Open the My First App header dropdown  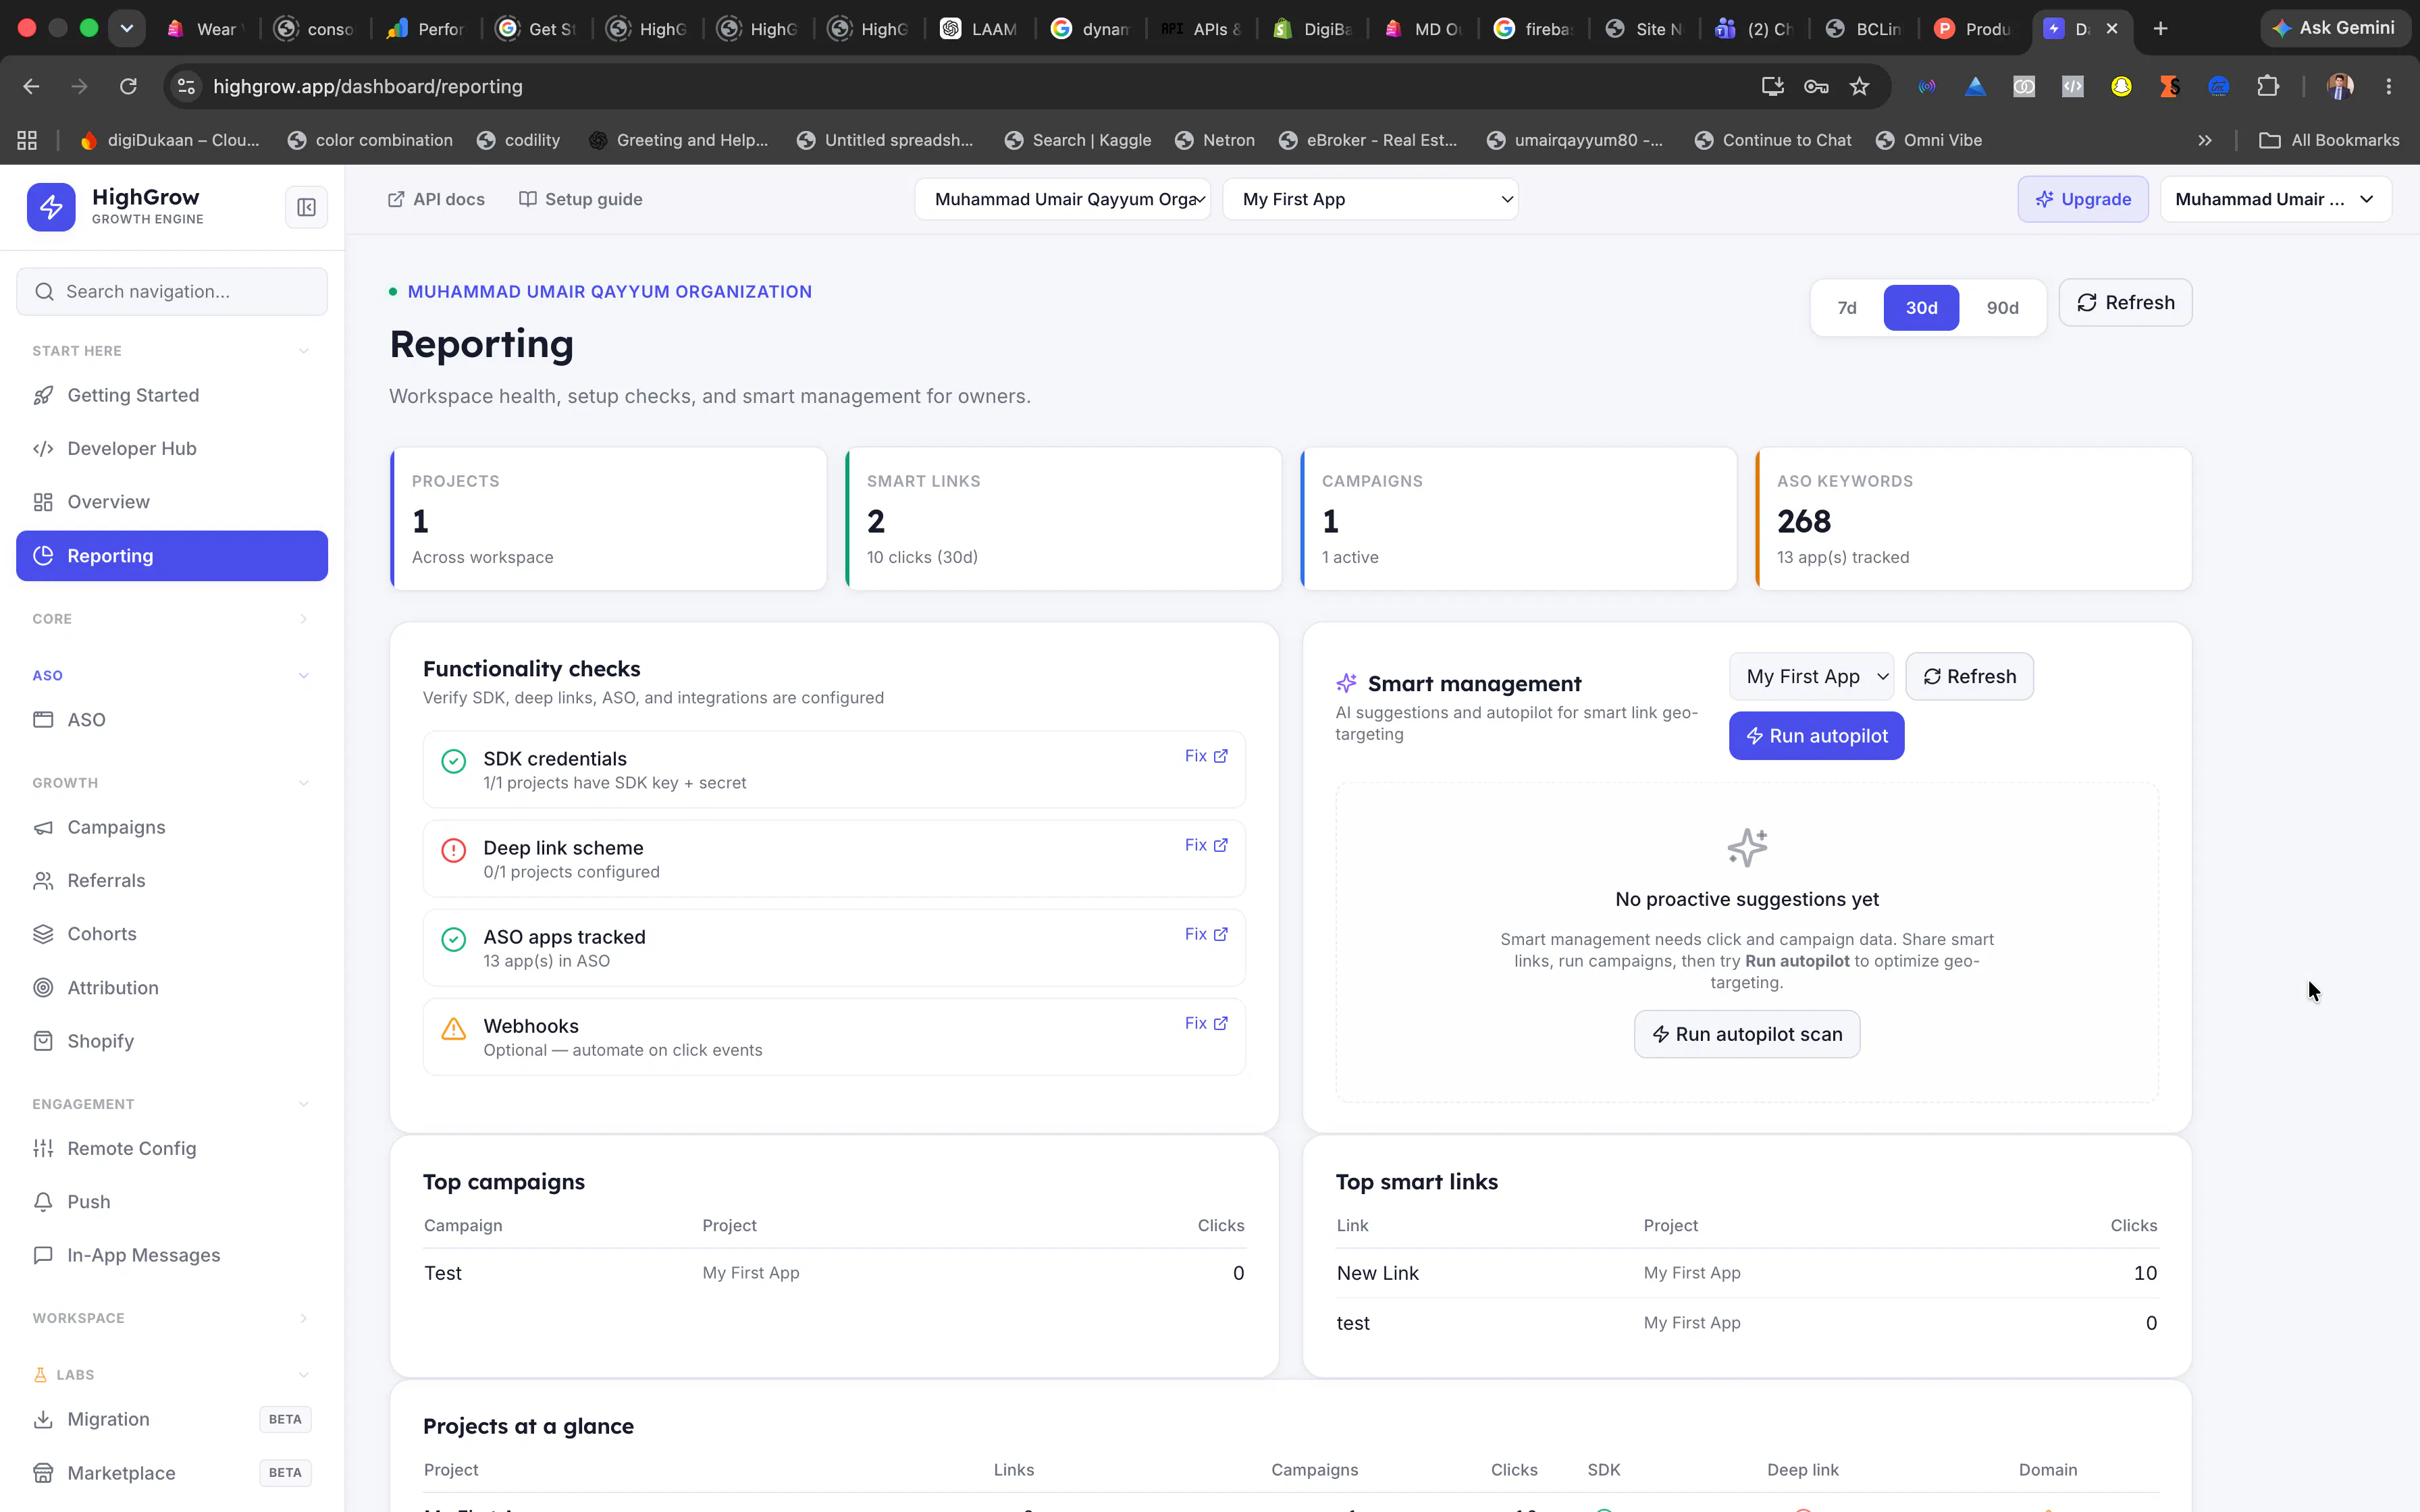point(1371,199)
